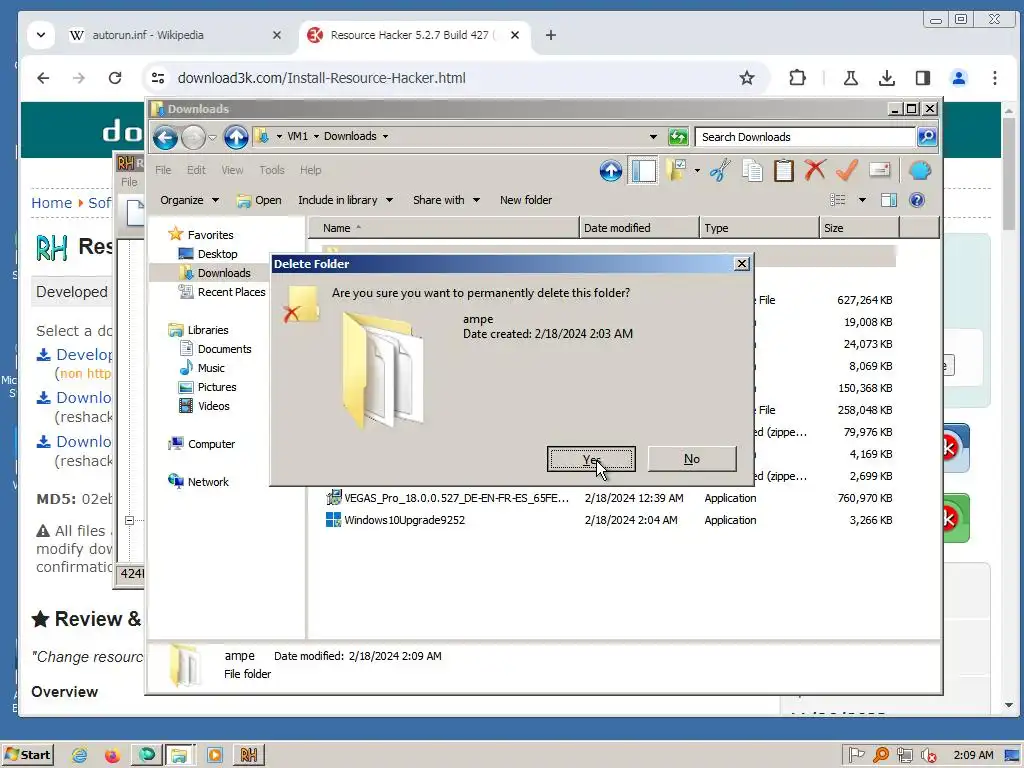Image resolution: width=1024 pixels, height=768 pixels.
Task: Click the folder options toolbar icon
Action: pyautogui.click(x=677, y=170)
